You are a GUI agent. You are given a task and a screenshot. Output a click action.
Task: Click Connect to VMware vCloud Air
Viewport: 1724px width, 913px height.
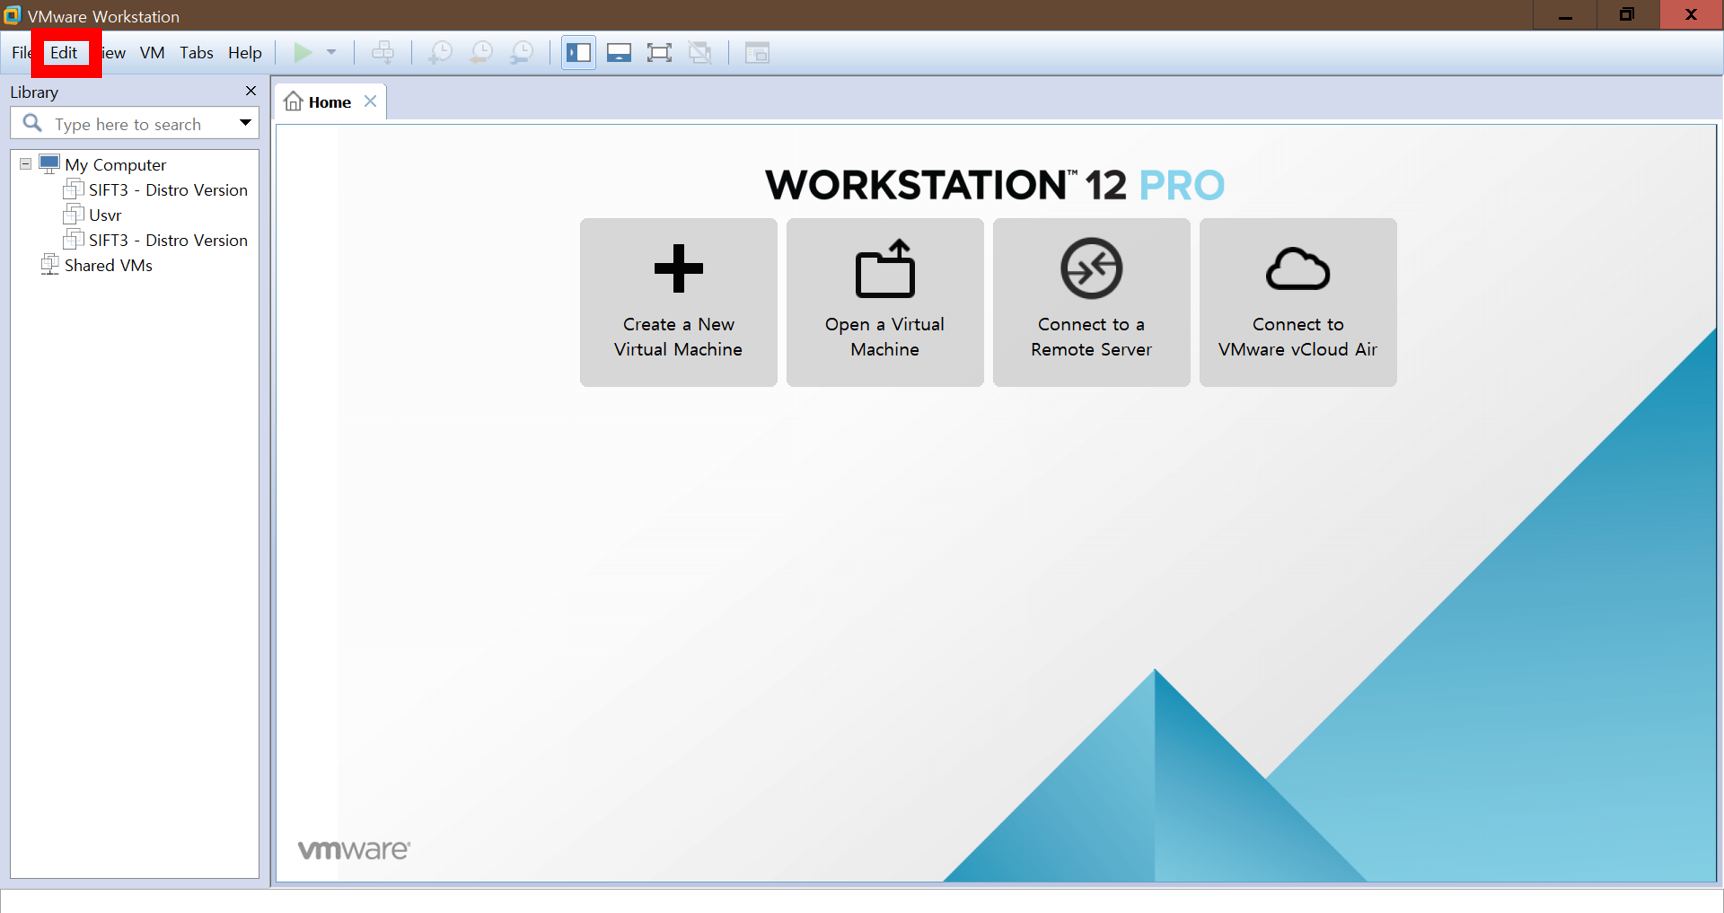[x=1298, y=302]
